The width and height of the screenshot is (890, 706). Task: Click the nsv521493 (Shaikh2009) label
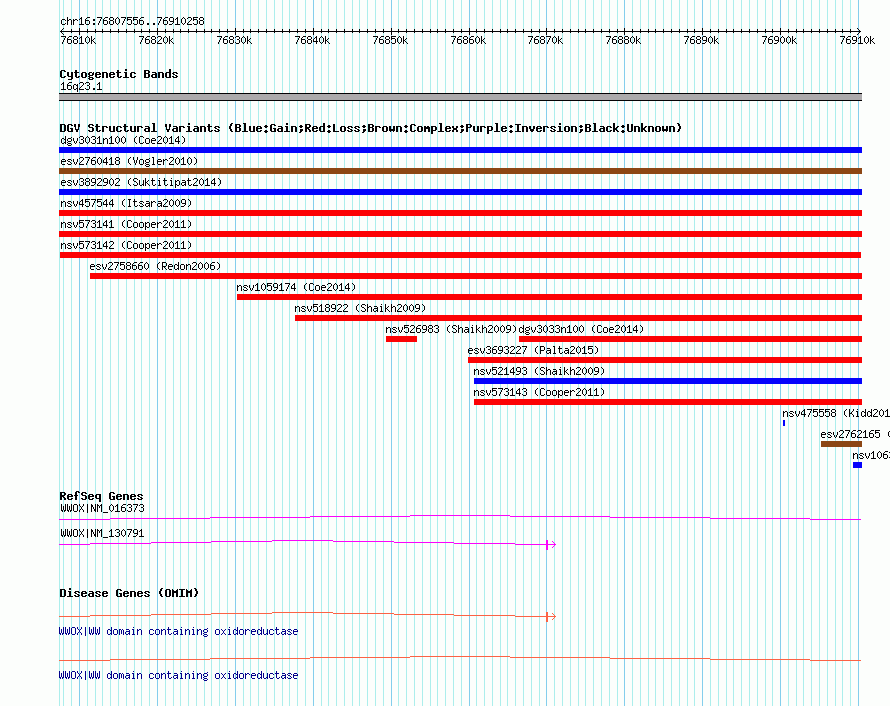(x=539, y=371)
